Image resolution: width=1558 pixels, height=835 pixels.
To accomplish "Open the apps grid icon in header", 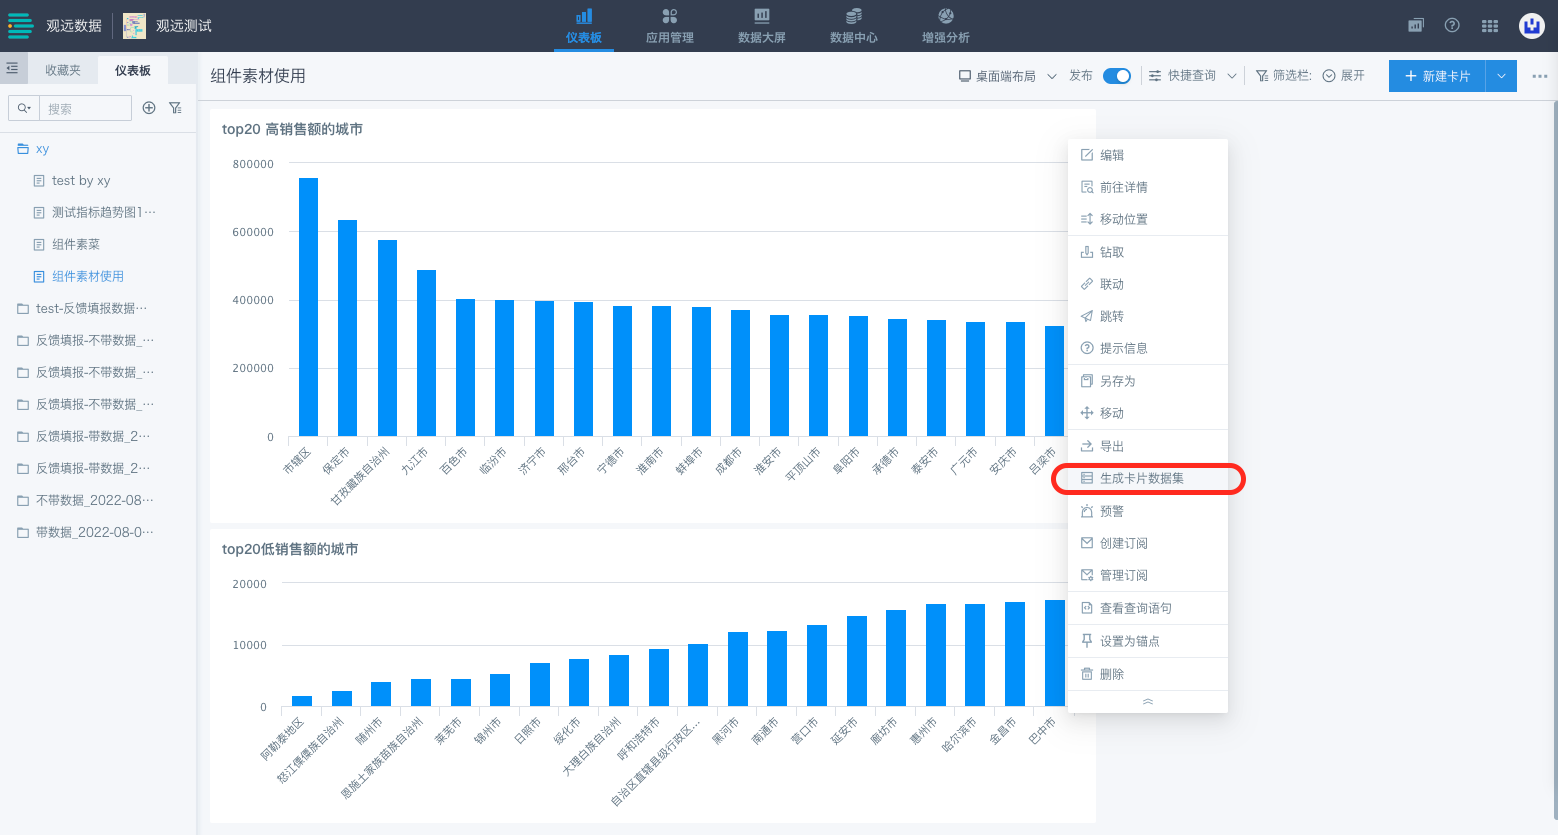I will point(1490,26).
